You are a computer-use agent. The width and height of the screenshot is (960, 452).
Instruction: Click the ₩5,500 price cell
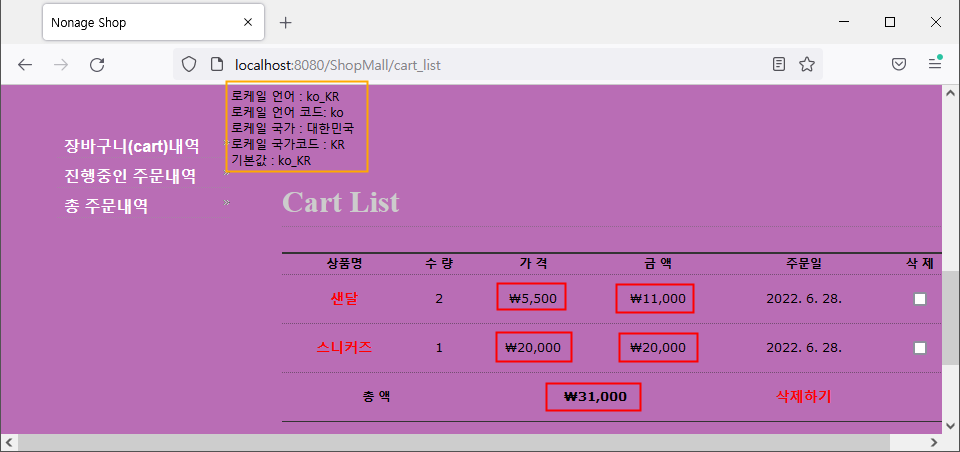coord(533,299)
